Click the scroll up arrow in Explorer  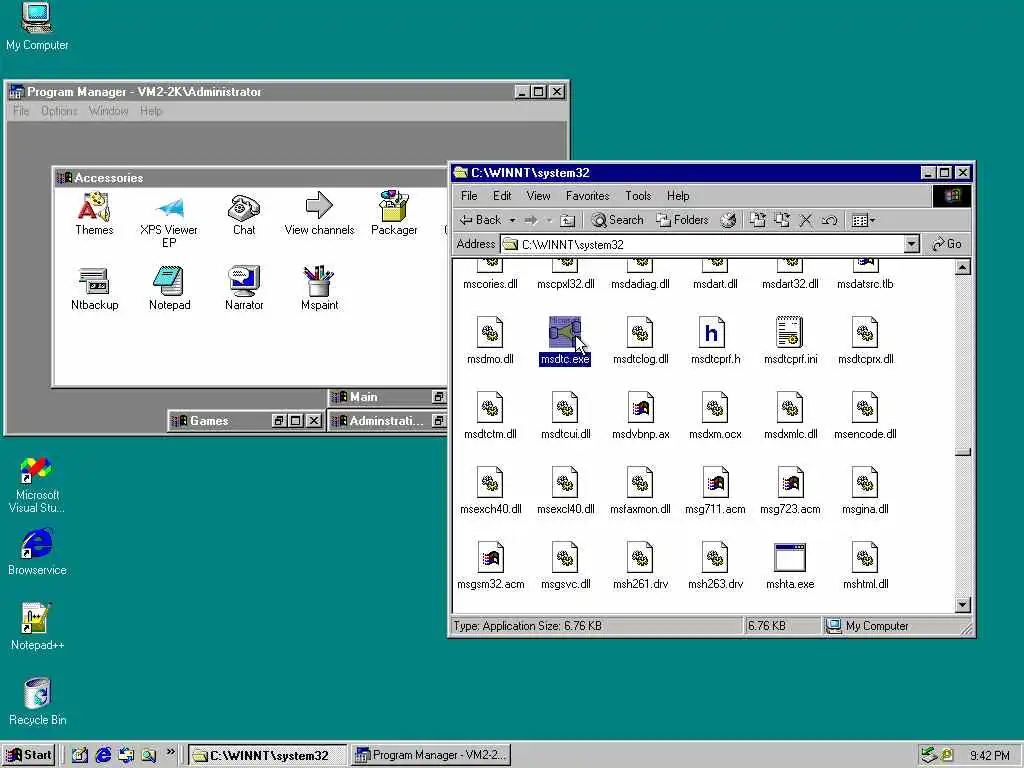click(963, 267)
